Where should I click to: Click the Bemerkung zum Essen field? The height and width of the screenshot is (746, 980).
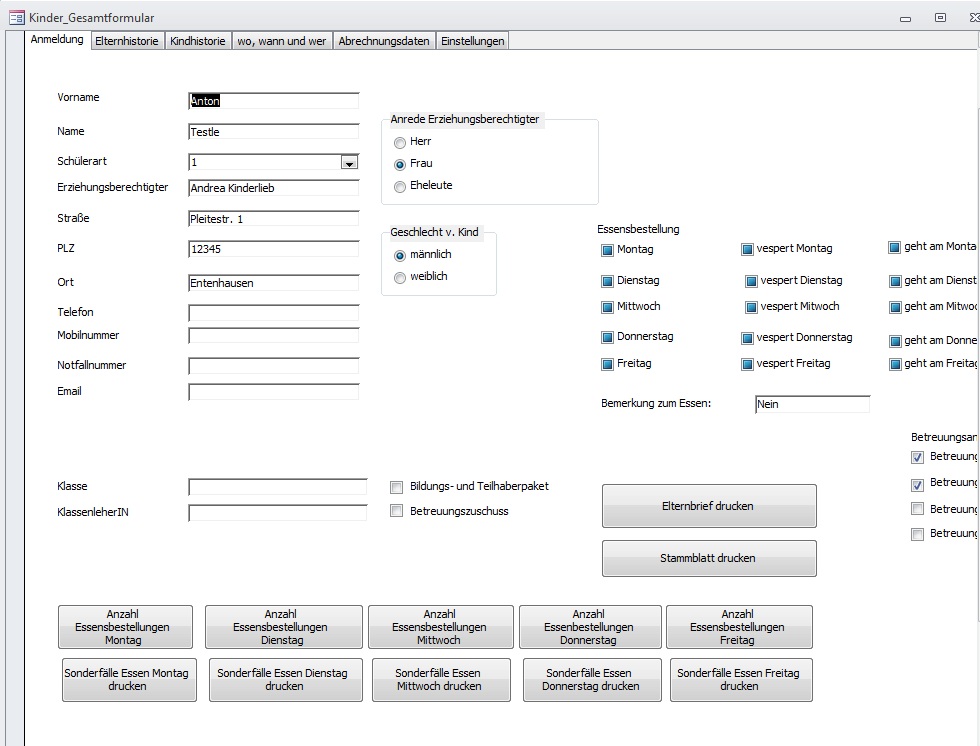pos(812,404)
